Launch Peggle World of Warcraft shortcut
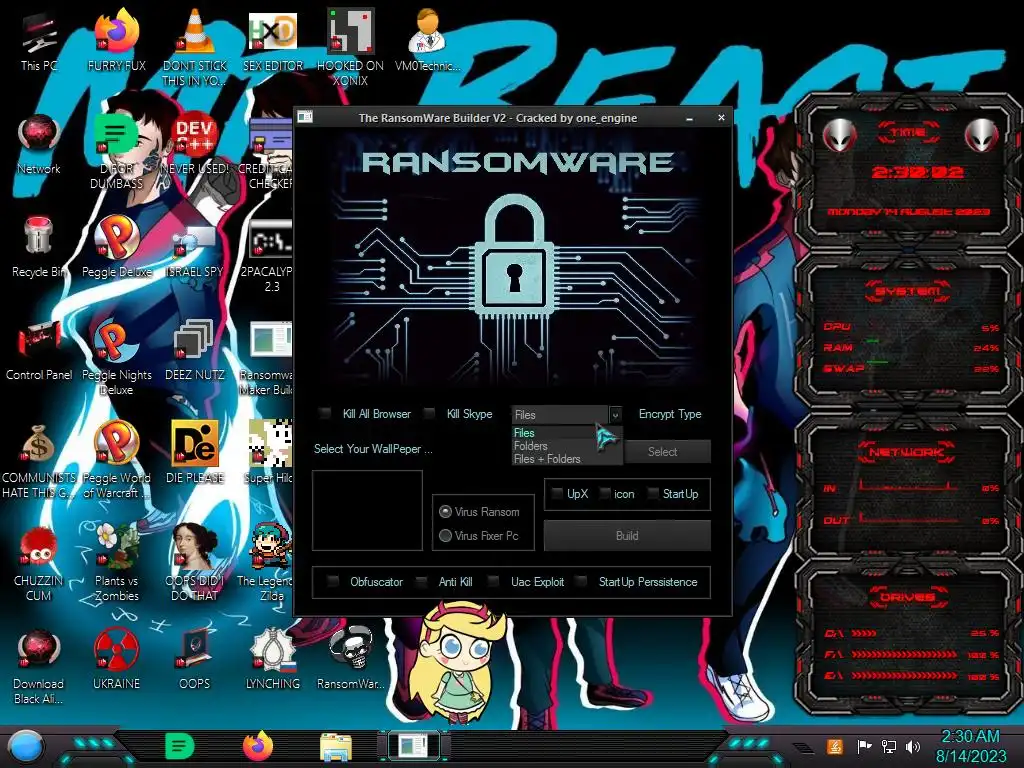Viewport: 1024px width, 768px height. pyautogui.click(x=117, y=461)
